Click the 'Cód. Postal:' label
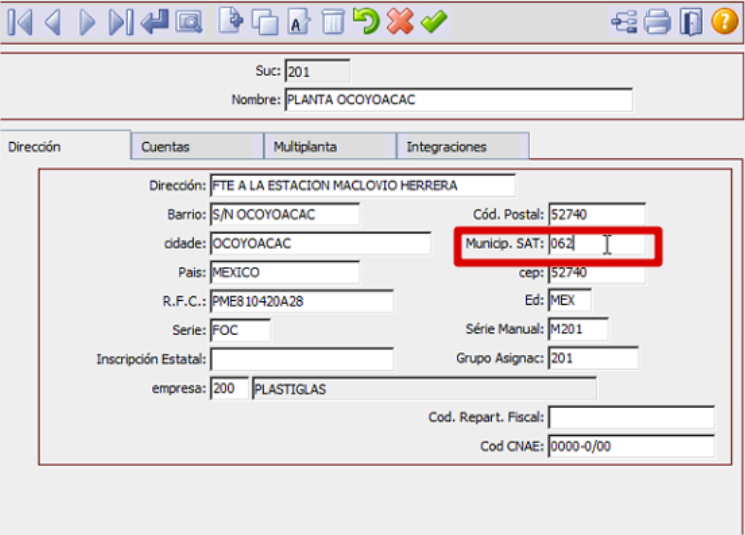745x535 pixels. 508,214
